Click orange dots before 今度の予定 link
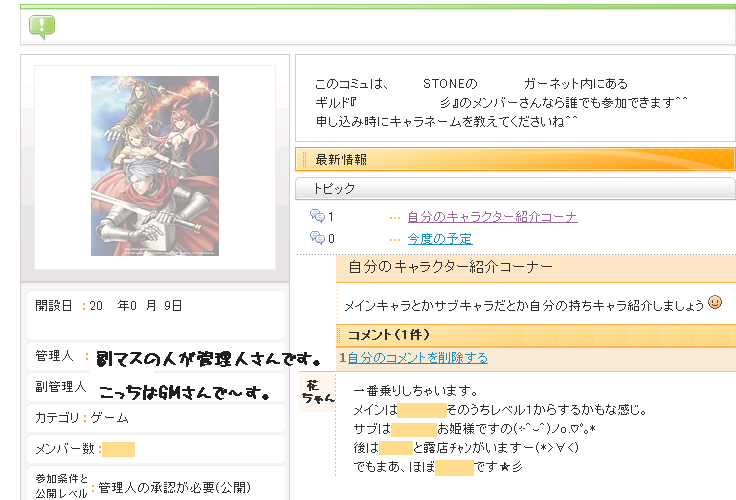 pos(395,239)
